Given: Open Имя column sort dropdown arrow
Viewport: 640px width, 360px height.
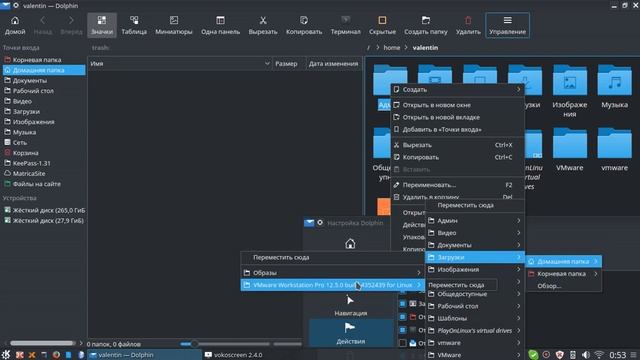Looking at the screenshot, I should coord(267,64).
